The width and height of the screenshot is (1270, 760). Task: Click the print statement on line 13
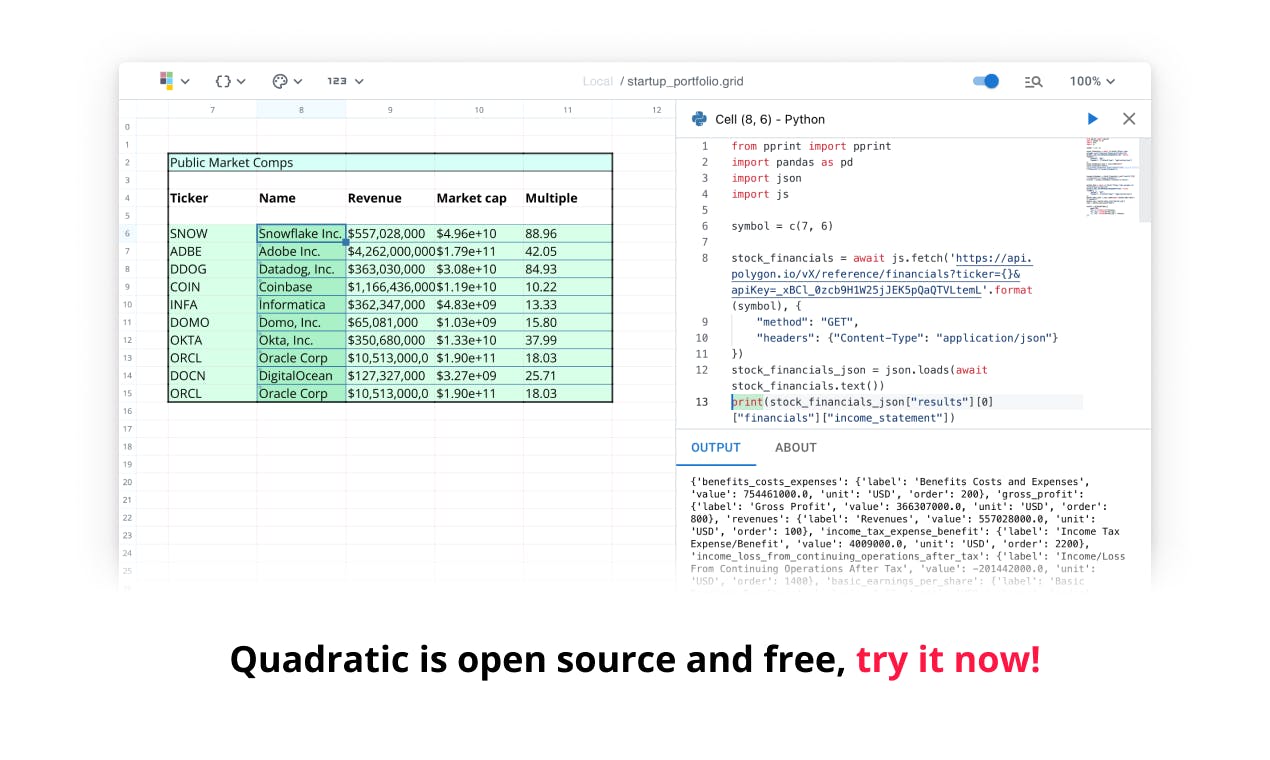click(x=862, y=410)
